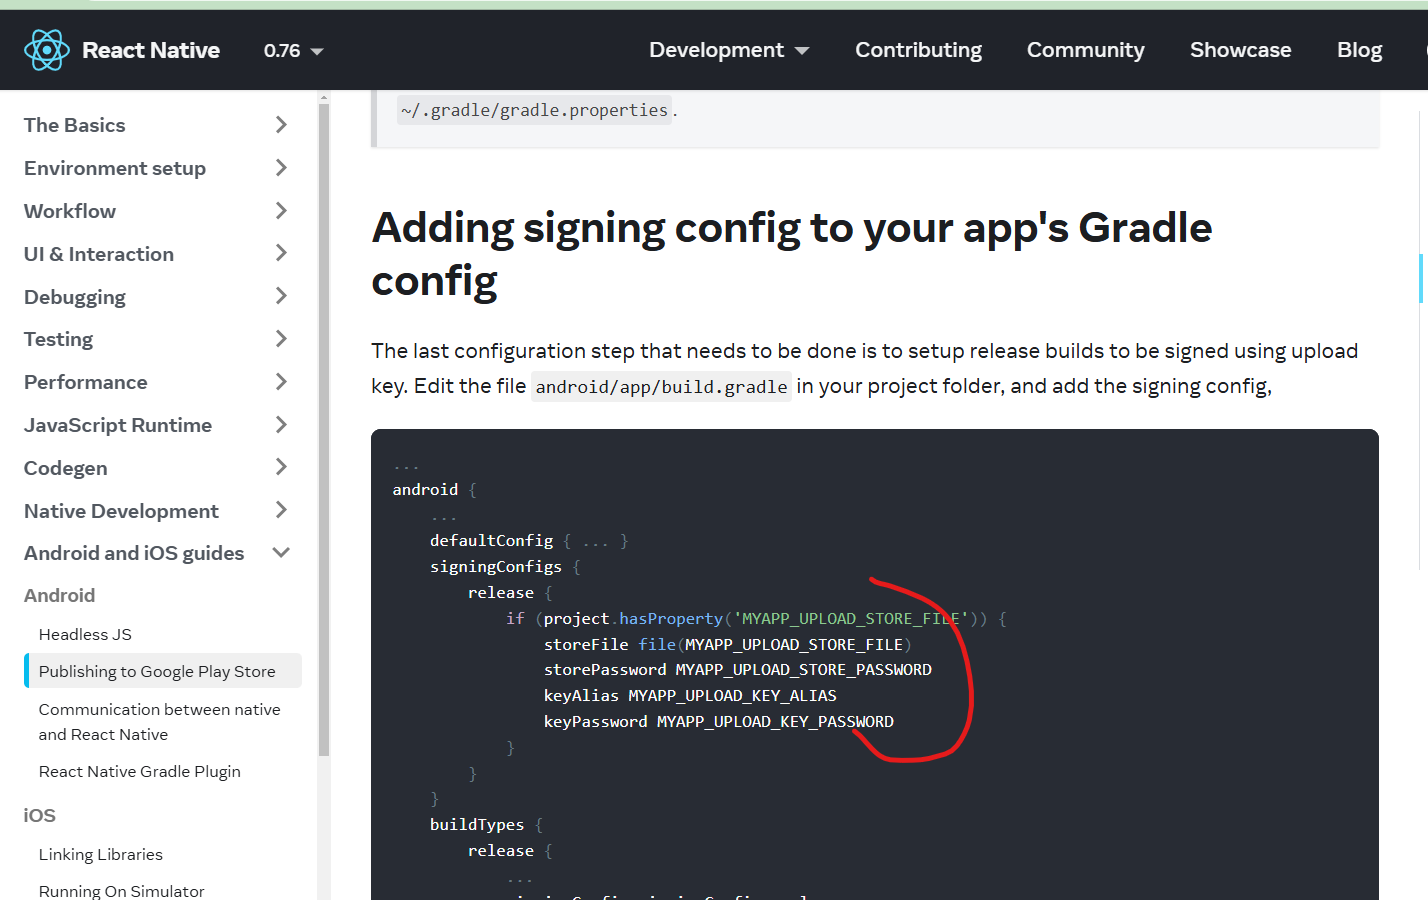The height and width of the screenshot is (900, 1428).
Task: Click the buildTypes line in code
Action: pyautogui.click(x=486, y=824)
